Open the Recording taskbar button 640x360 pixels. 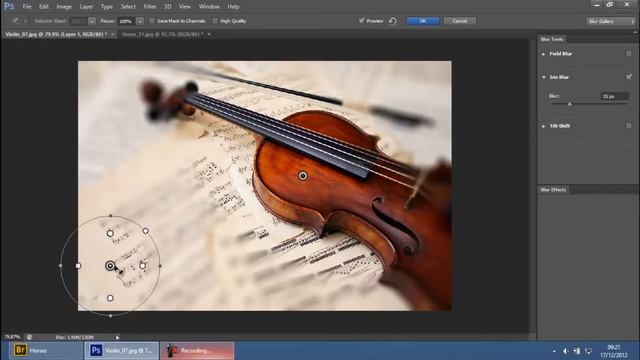click(198, 351)
